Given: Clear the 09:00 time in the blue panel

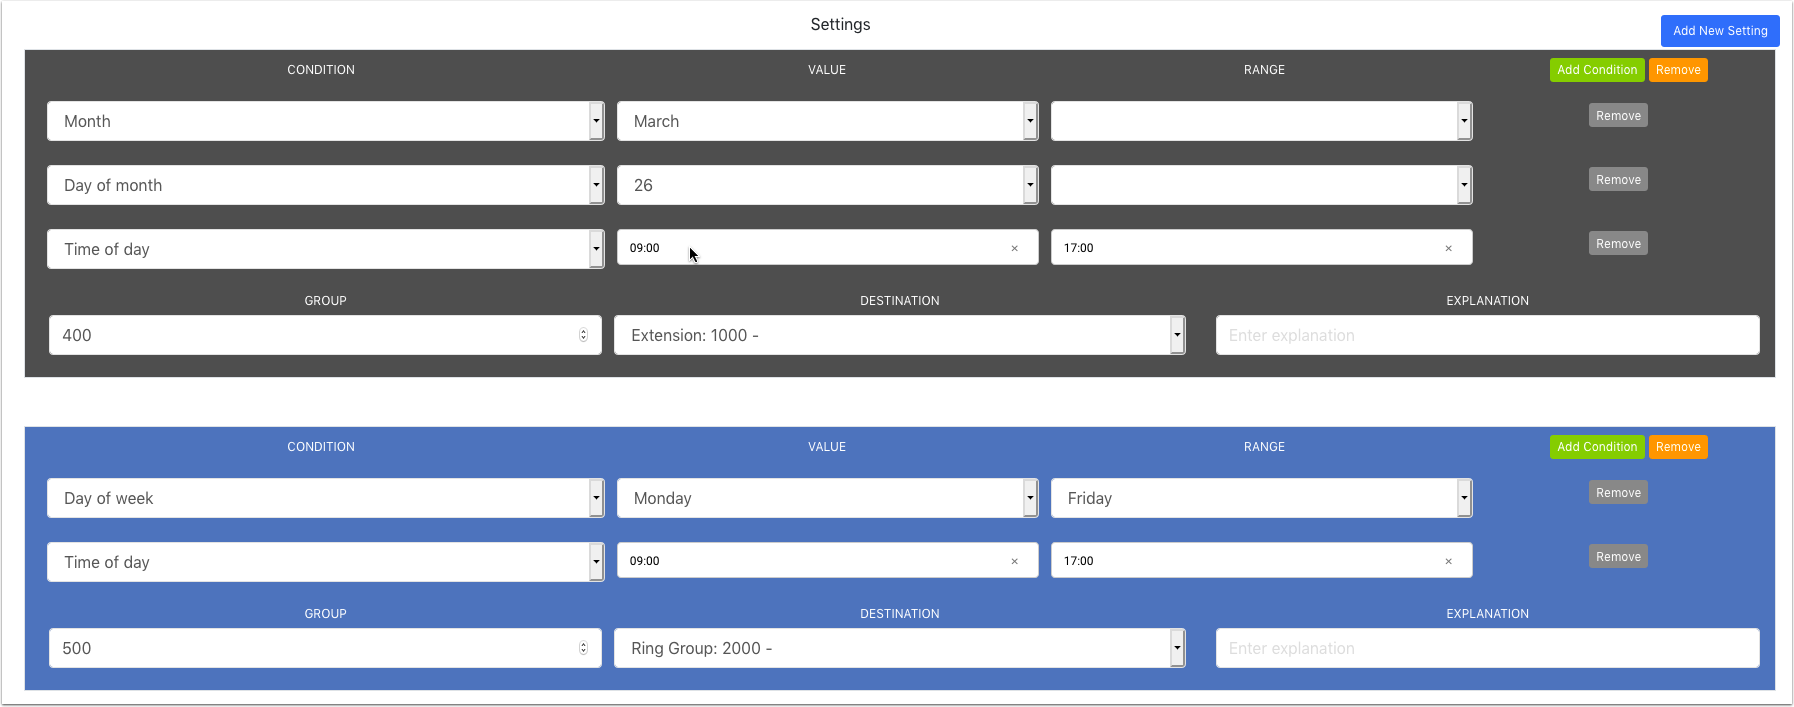Looking at the screenshot, I should pos(1014,562).
